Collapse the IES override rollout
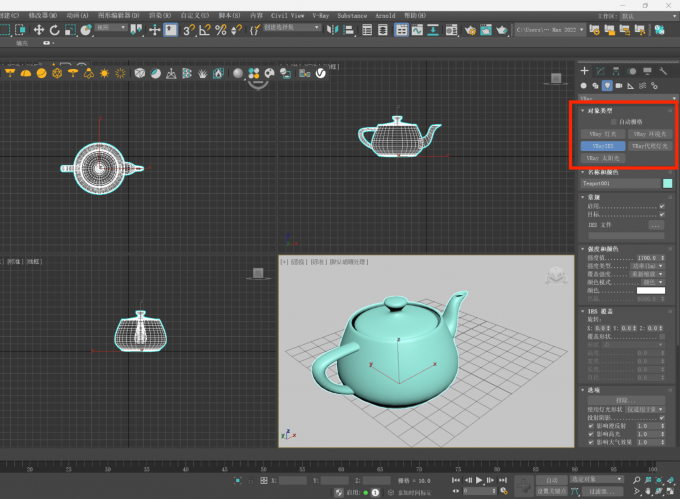This screenshot has height=499, width=680. 583,311
